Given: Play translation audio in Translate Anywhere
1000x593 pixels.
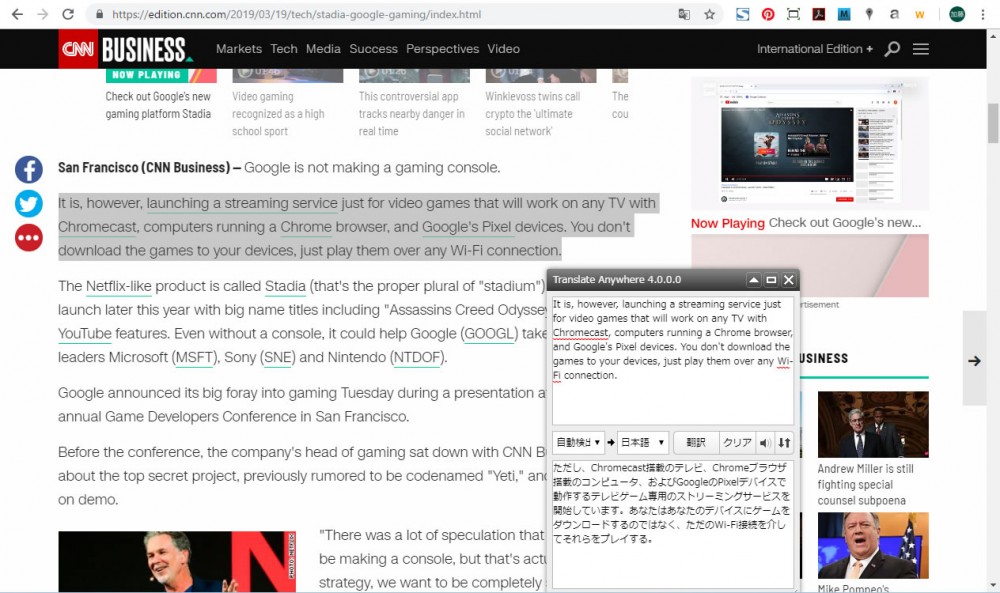Looking at the screenshot, I should [x=765, y=443].
